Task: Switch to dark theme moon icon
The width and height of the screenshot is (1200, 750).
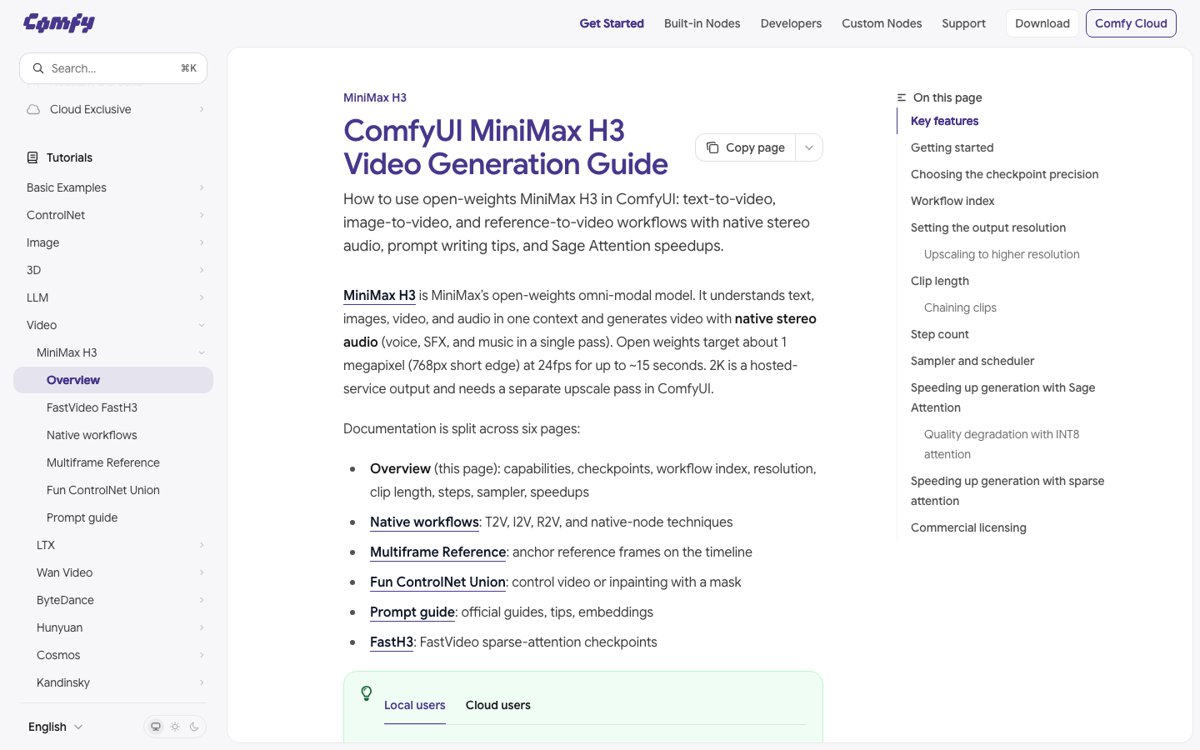Action: [x=194, y=727]
